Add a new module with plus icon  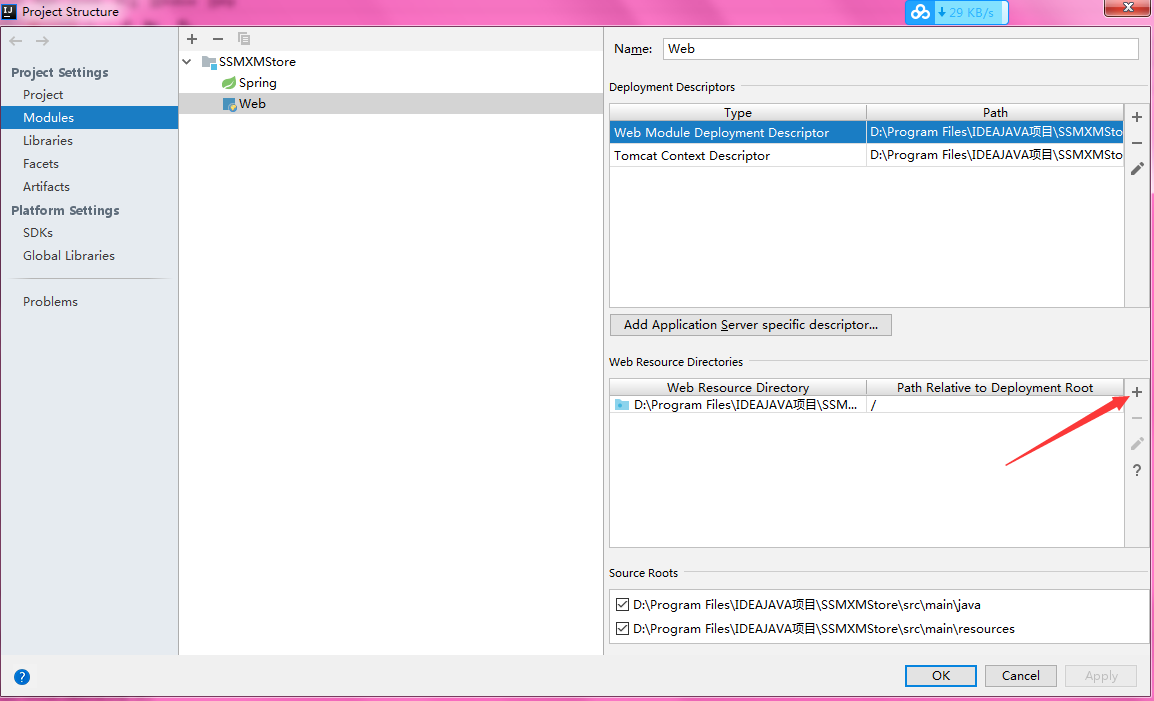coord(192,39)
